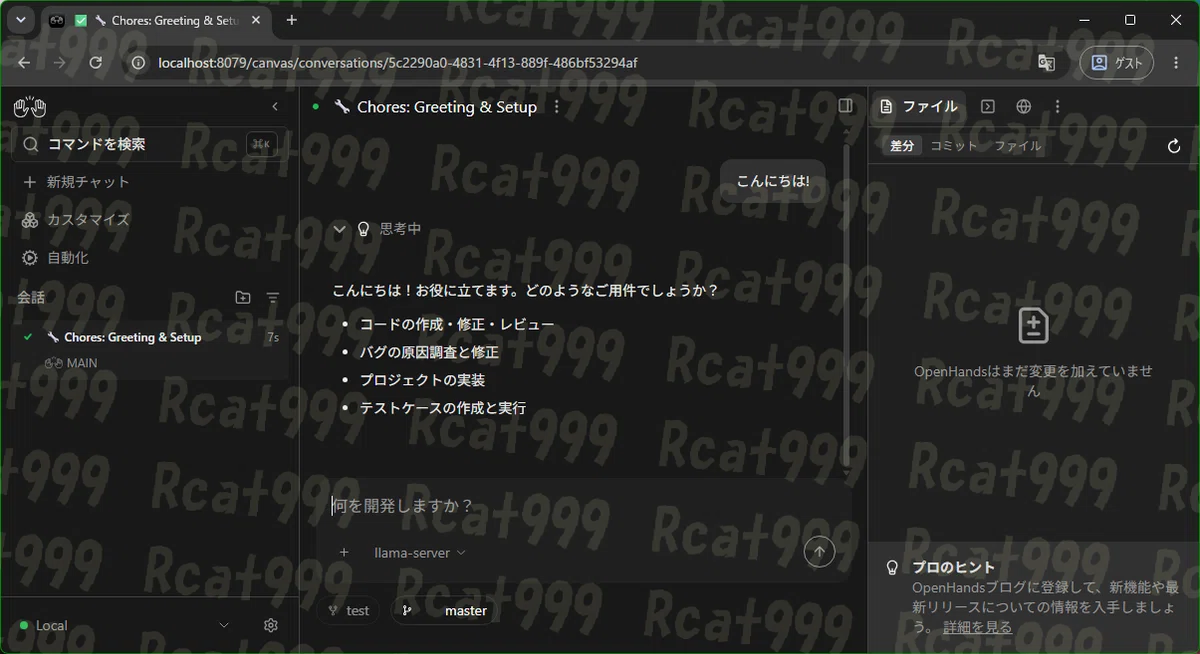Click the MAIN branch label
This screenshot has height=654, width=1200.
[x=82, y=363]
